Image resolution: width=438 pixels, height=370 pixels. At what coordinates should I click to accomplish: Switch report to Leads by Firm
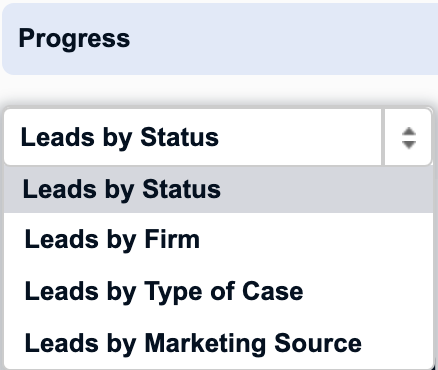pyautogui.click(x=112, y=239)
